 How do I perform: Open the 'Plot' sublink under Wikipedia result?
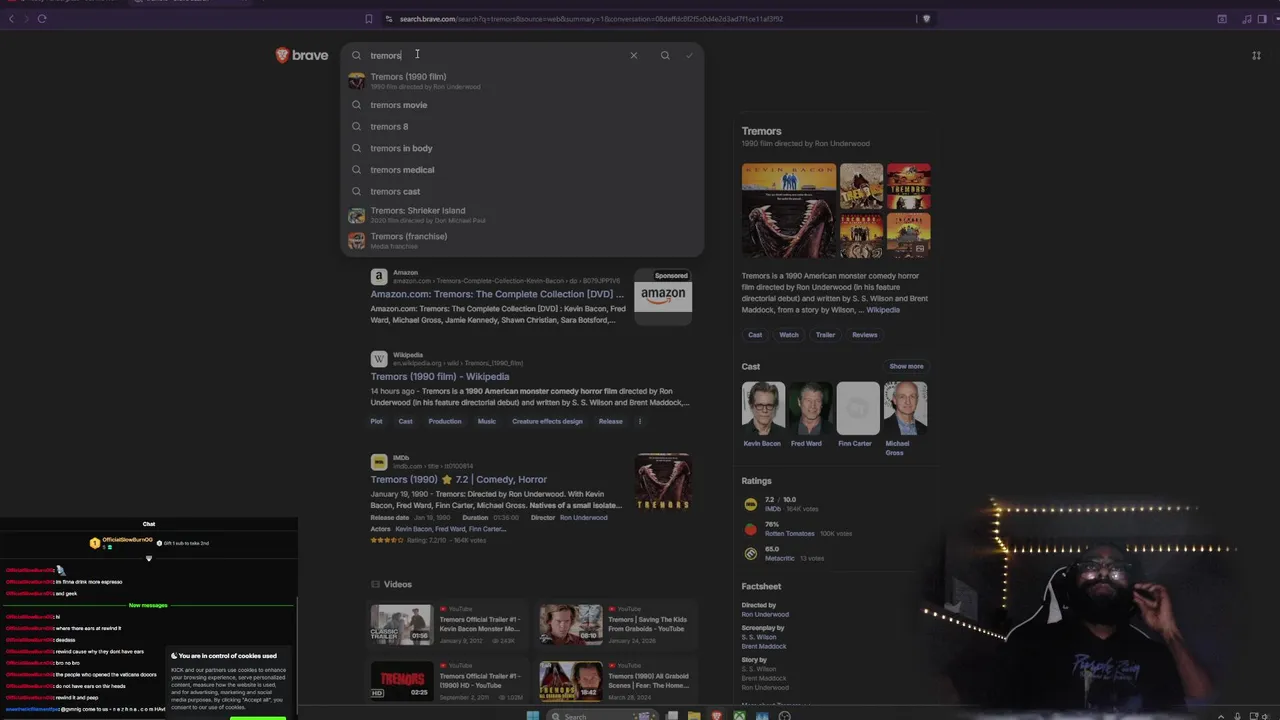[x=376, y=421]
